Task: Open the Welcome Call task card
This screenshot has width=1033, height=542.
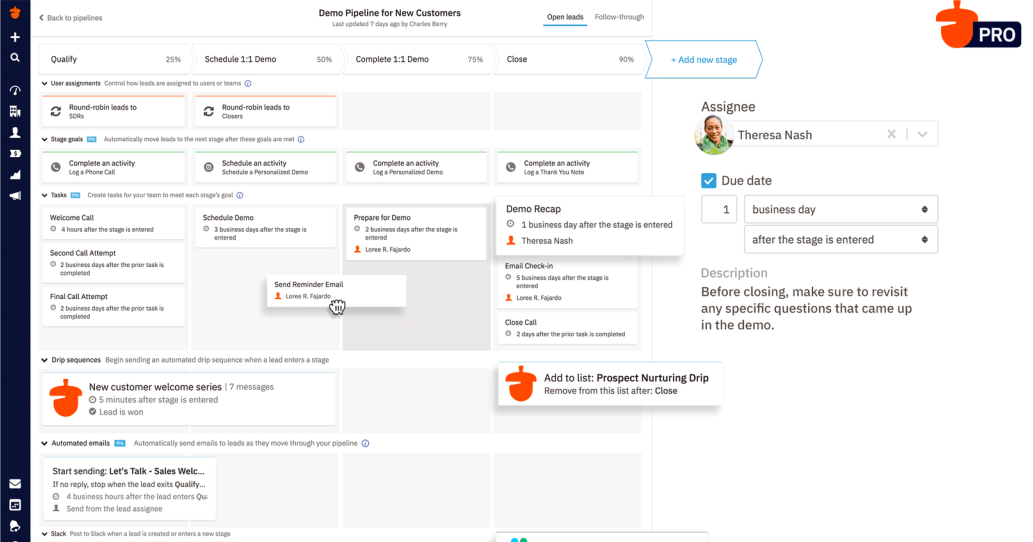Action: pyautogui.click(x=113, y=223)
